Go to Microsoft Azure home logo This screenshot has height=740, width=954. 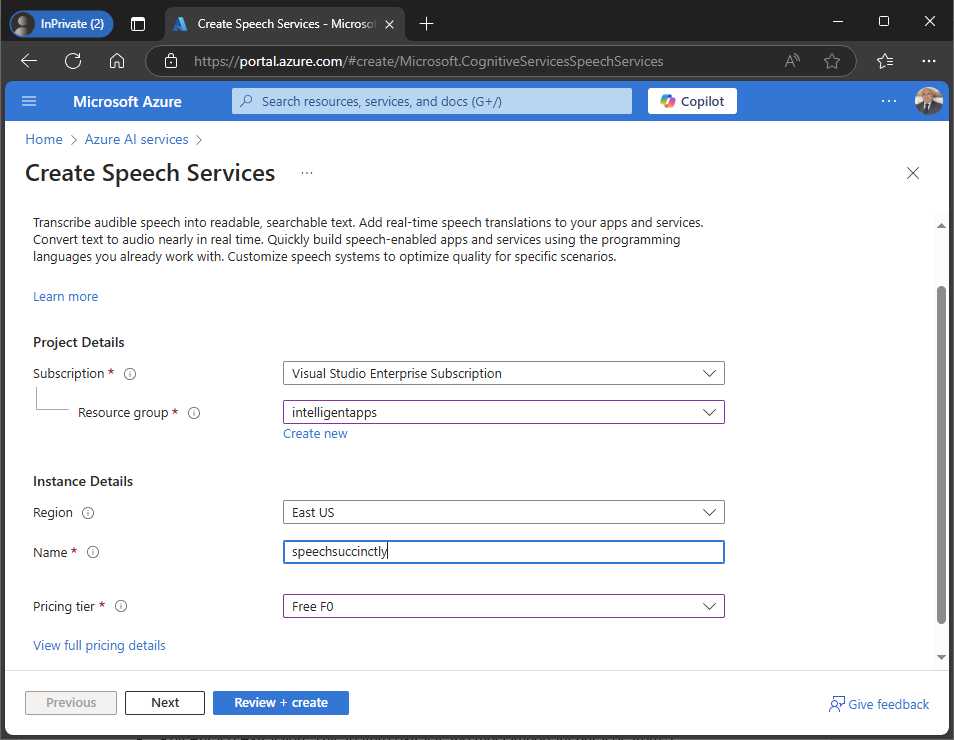[x=127, y=102]
